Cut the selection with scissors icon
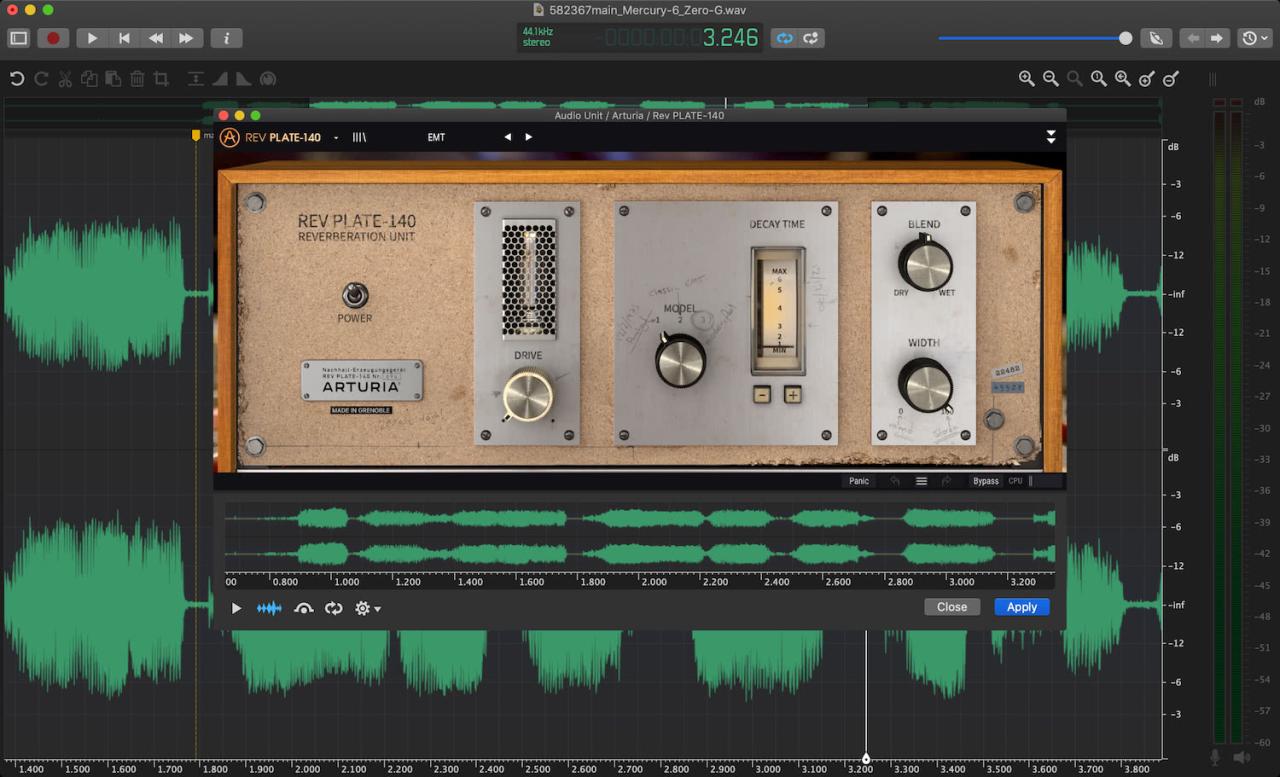The image size is (1280, 777). coord(65,79)
